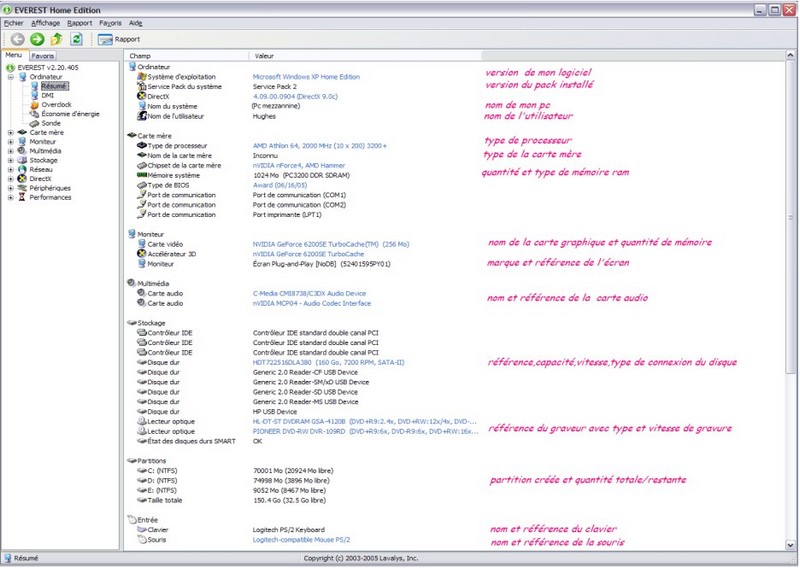Select Résumé in the sidebar tree
The height and width of the screenshot is (568, 800).
click(54, 86)
